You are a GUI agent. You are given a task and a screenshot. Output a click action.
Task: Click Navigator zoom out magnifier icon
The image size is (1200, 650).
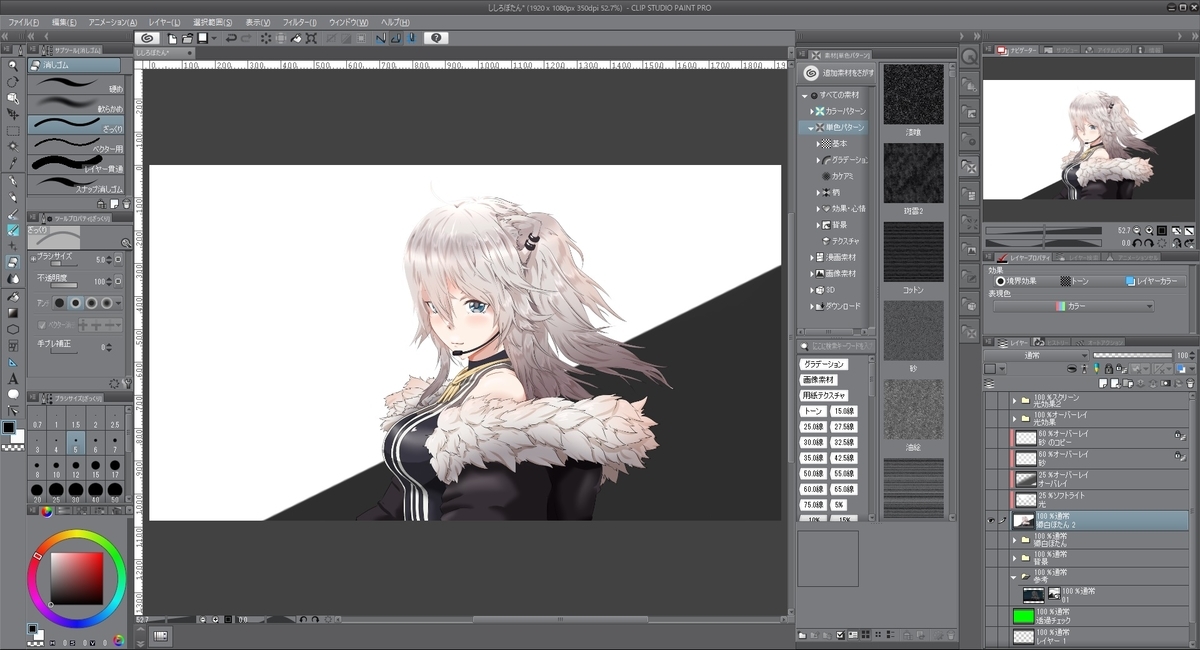point(1137,231)
